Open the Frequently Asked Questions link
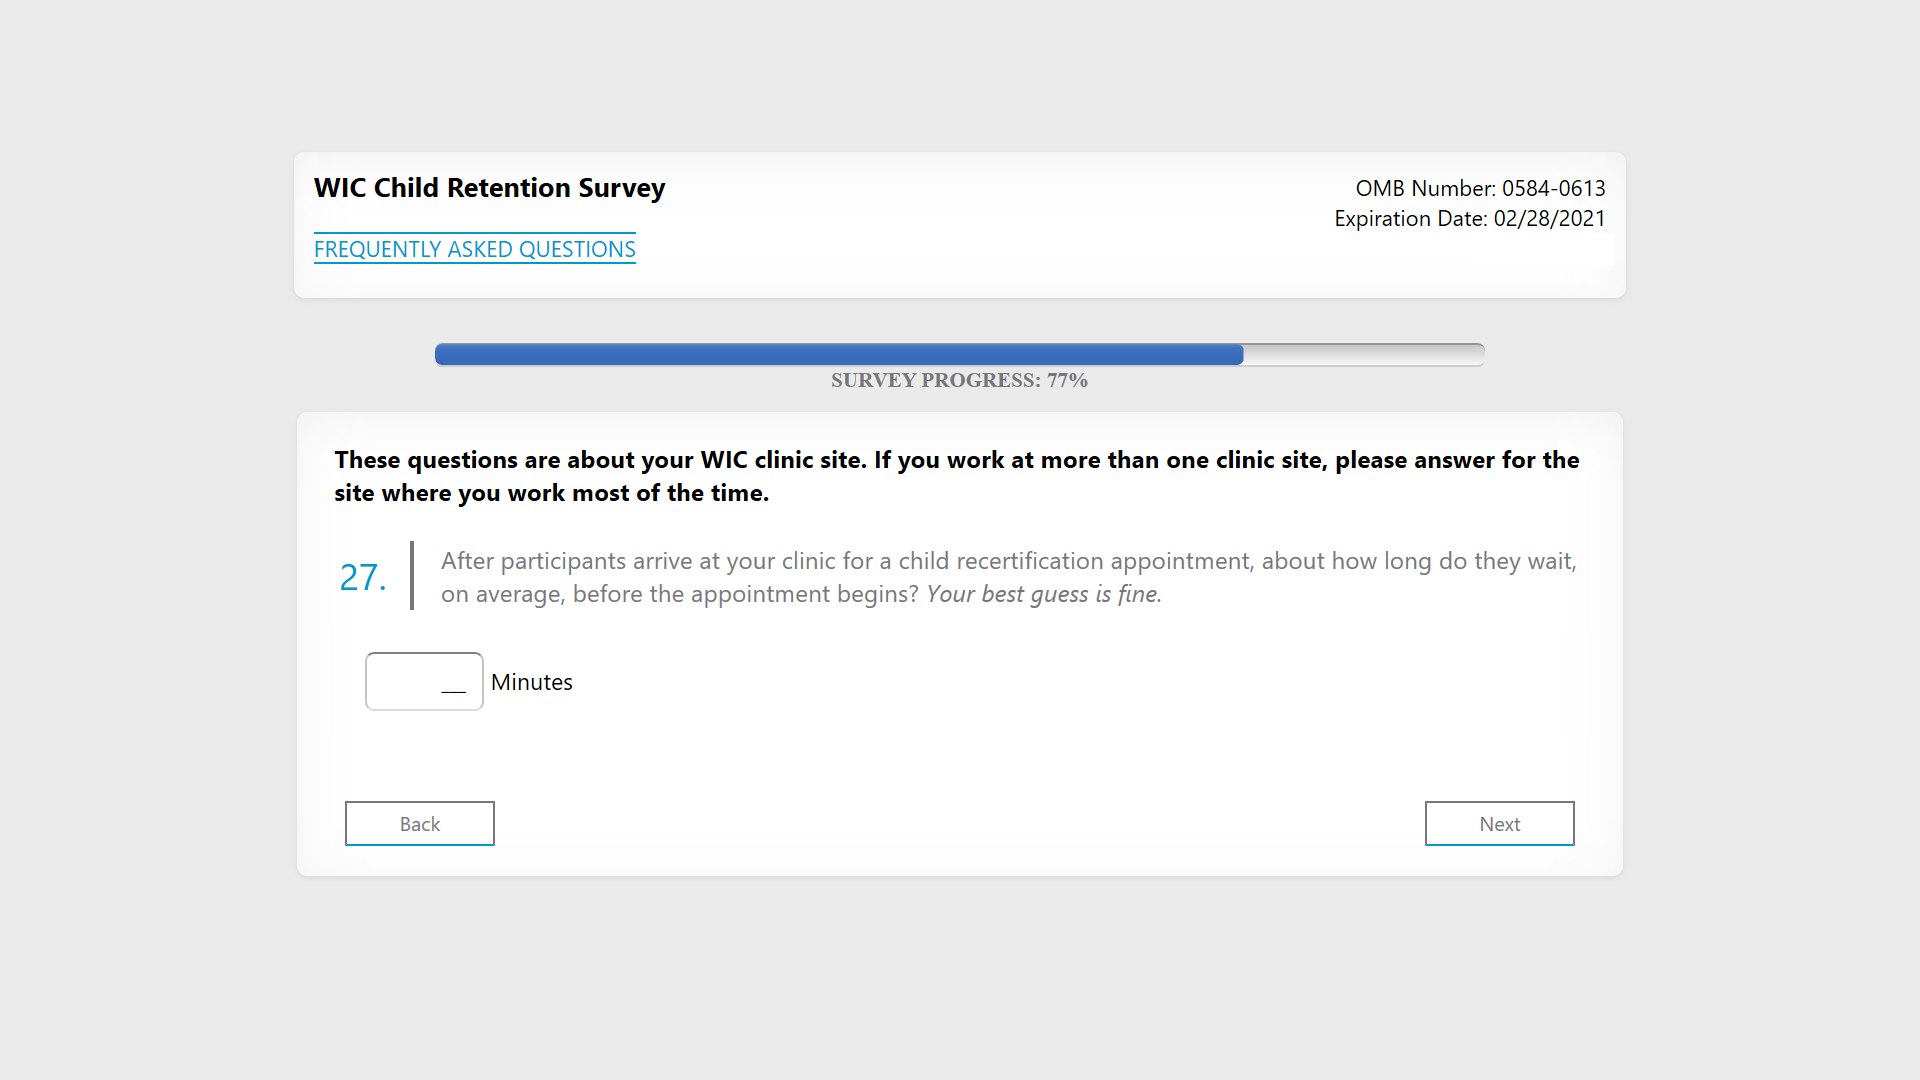 [x=474, y=249]
